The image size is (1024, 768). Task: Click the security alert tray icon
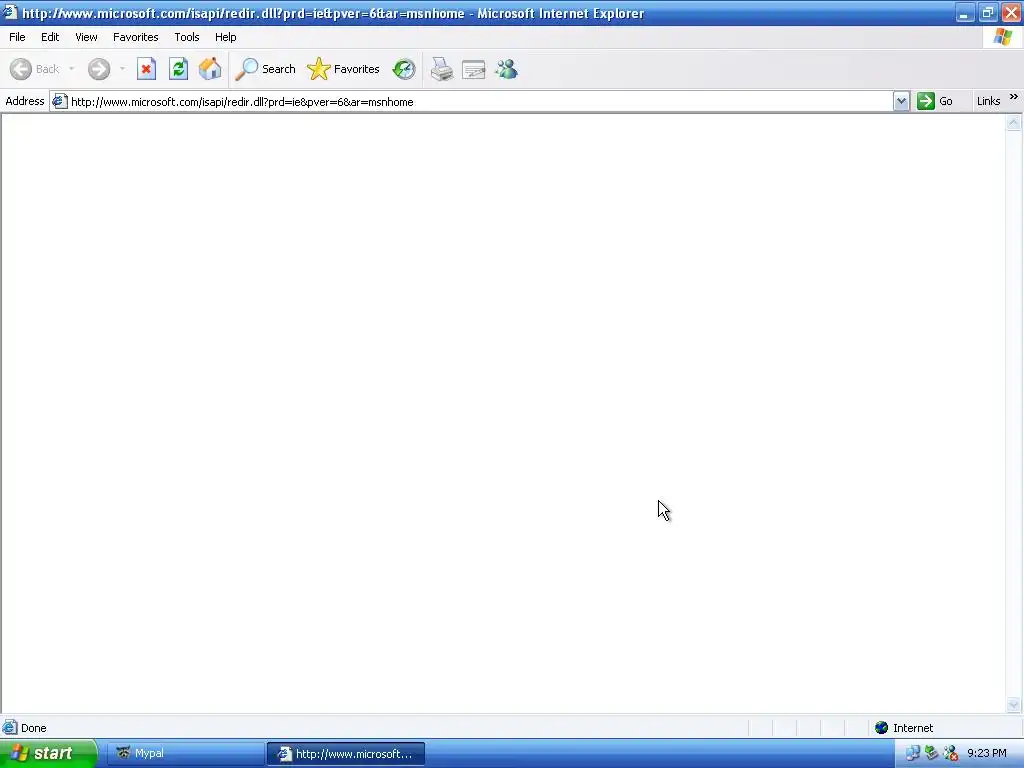pos(950,754)
